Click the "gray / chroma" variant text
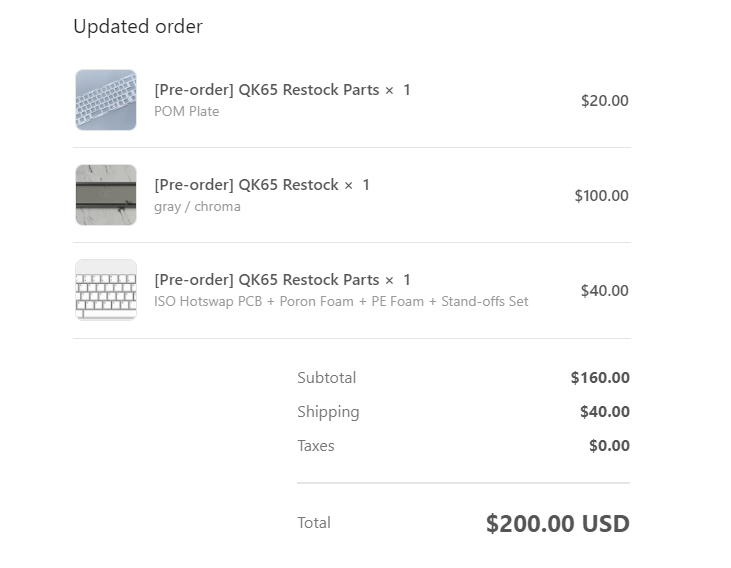 [x=197, y=207]
